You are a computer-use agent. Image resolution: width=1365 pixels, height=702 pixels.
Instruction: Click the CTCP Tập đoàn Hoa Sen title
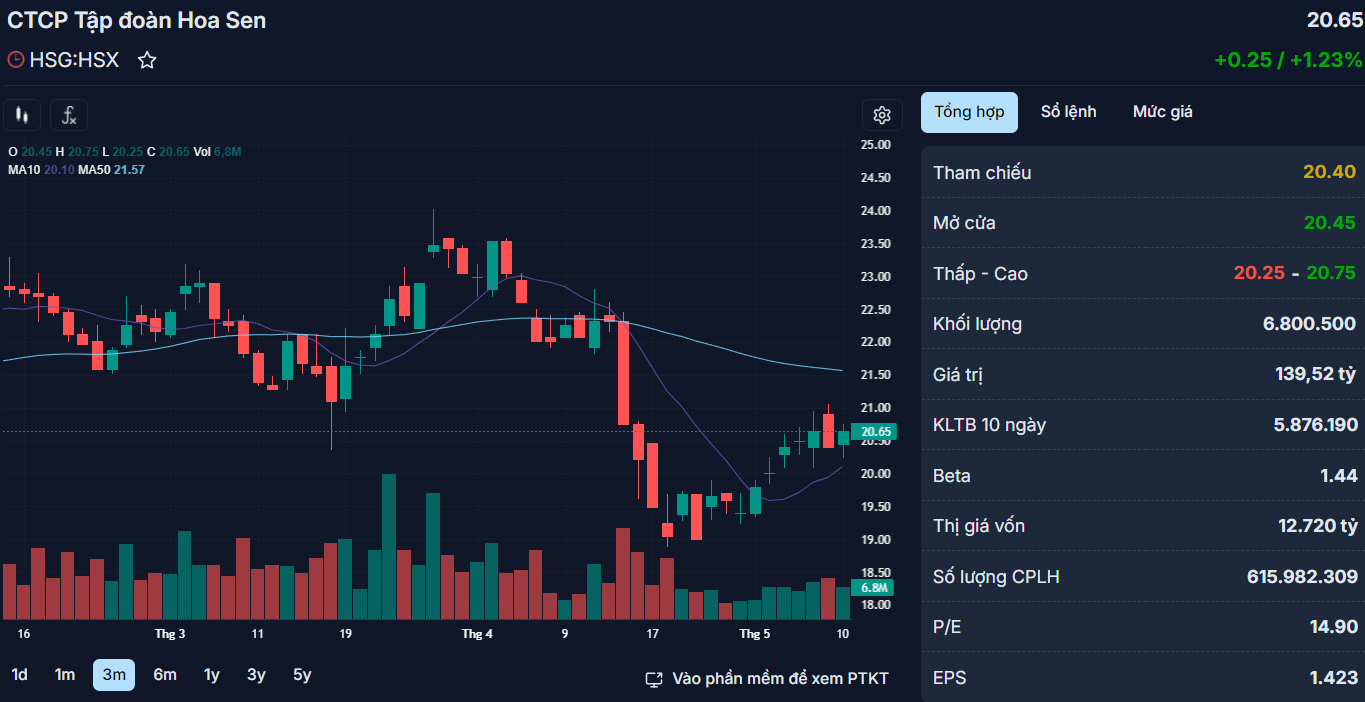coord(137,20)
